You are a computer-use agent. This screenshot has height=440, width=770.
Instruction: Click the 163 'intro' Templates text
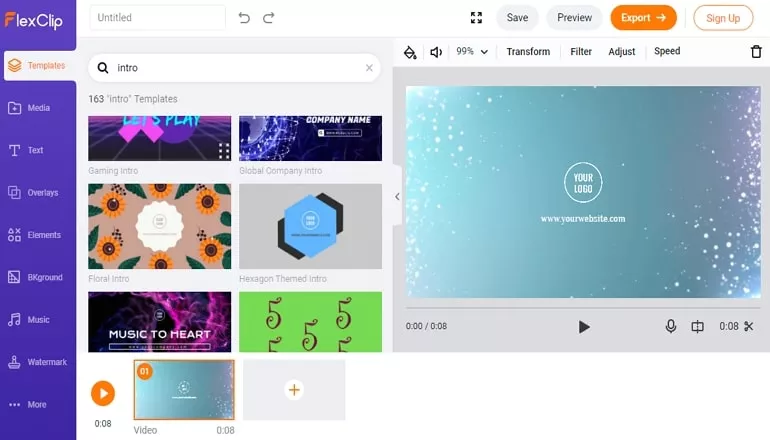133,99
